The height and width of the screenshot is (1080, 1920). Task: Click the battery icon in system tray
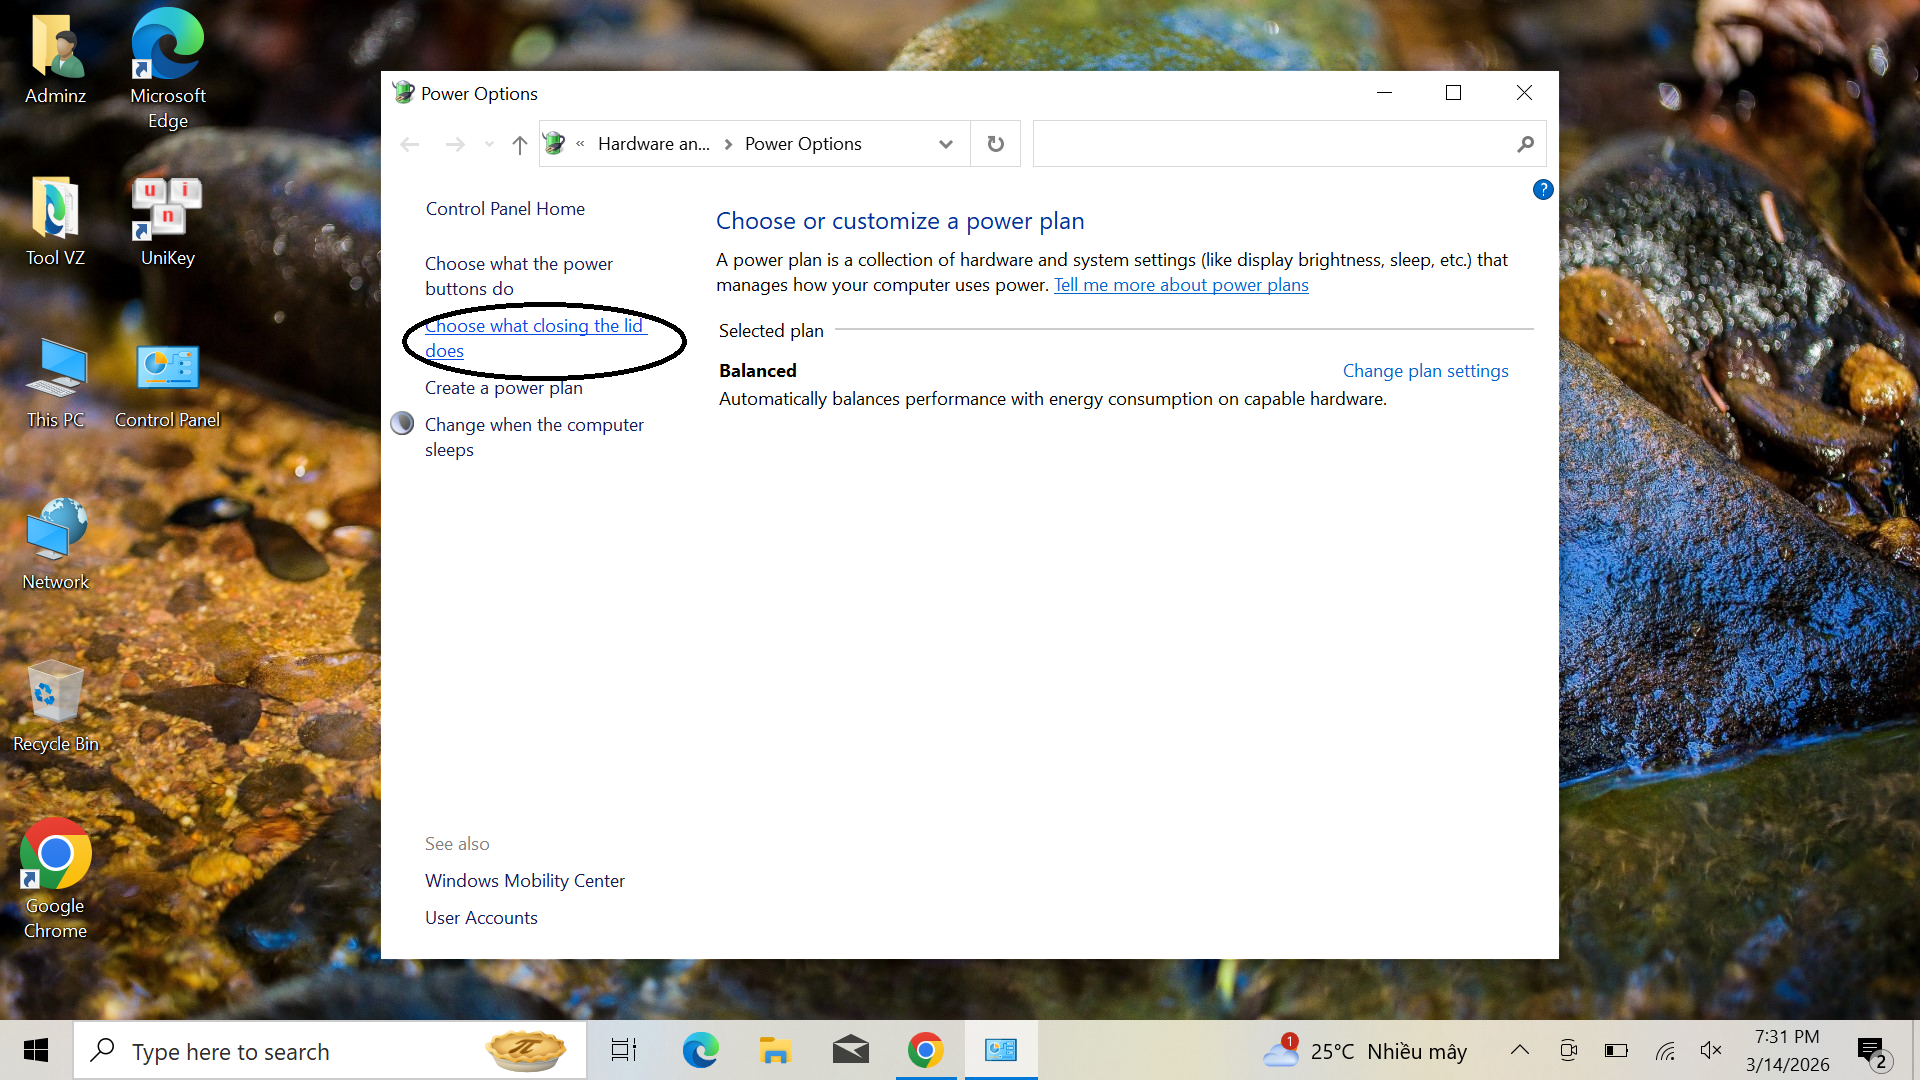pyautogui.click(x=1616, y=1050)
